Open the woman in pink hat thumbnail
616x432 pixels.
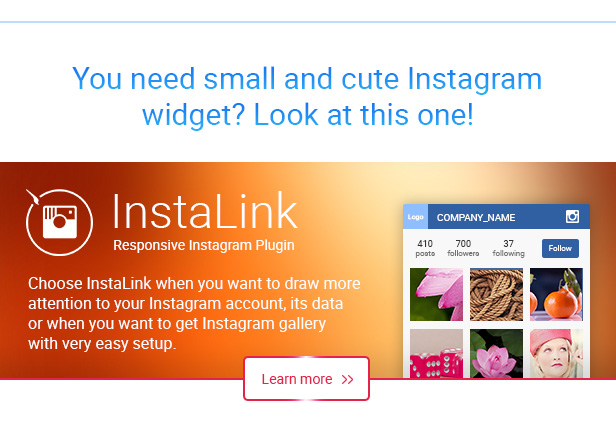click(x=556, y=353)
